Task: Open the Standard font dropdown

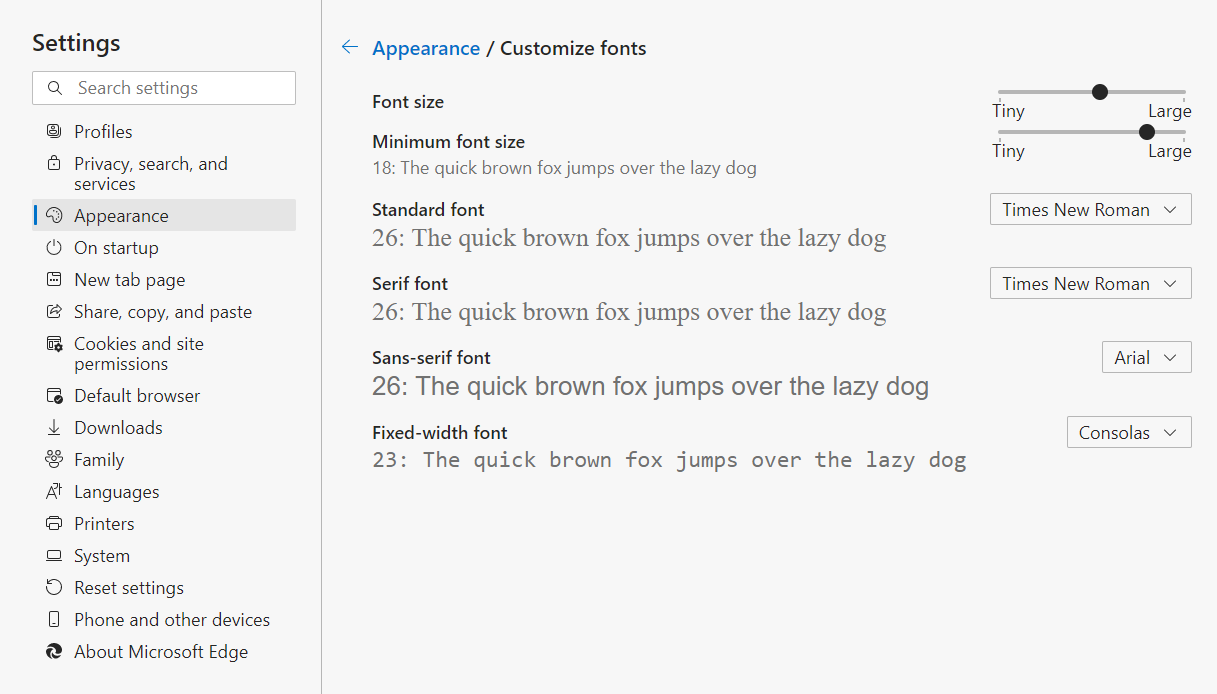Action: 1090,210
